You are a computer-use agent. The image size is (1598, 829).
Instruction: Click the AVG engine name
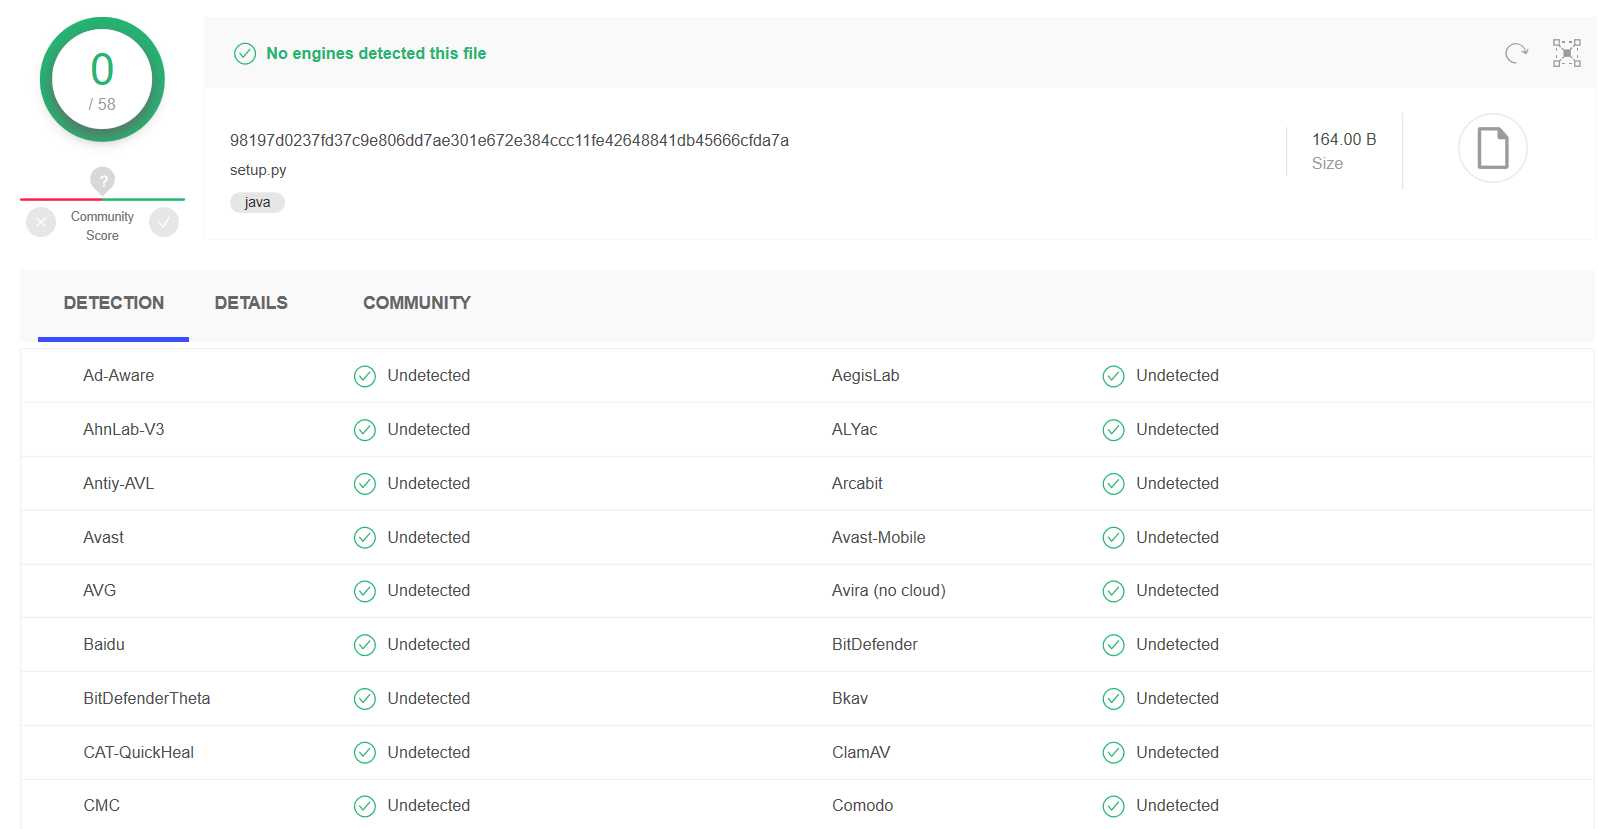coord(99,591)
